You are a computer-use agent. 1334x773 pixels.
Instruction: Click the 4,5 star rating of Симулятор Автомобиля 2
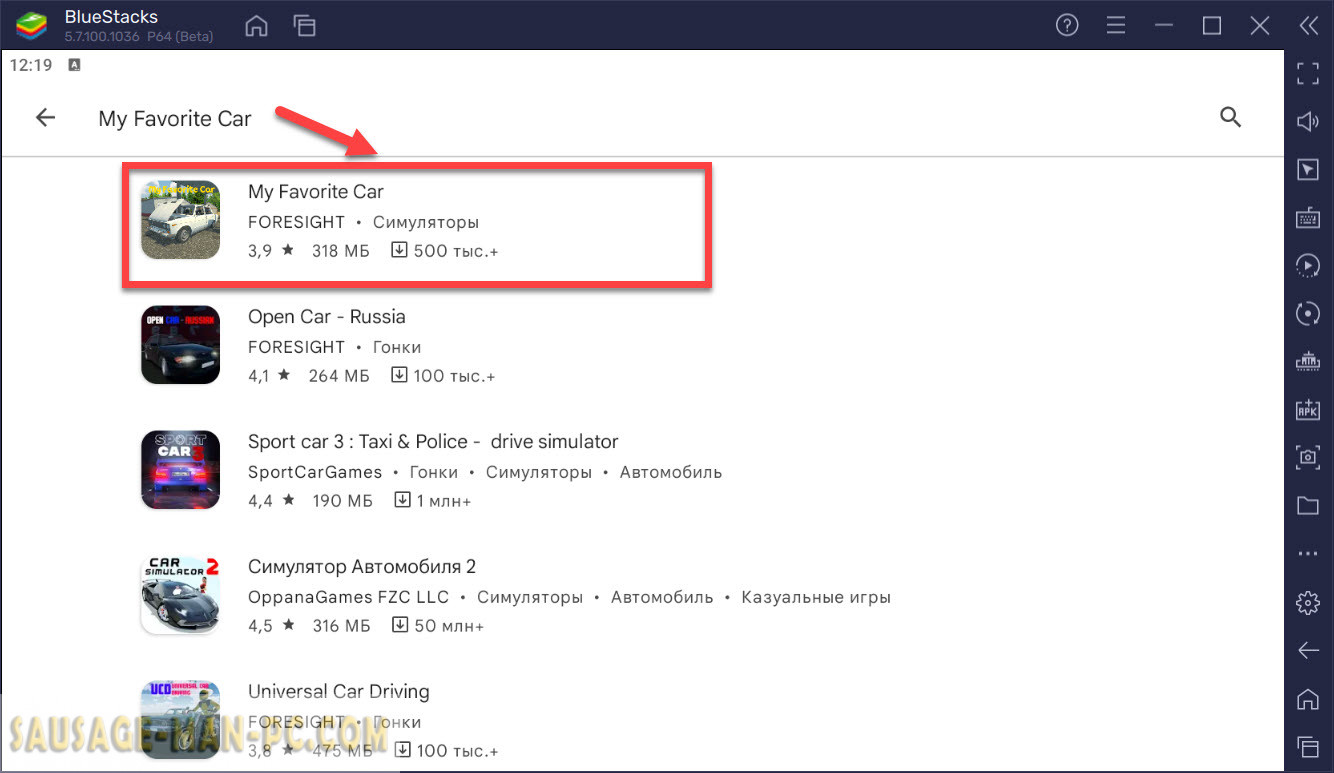tap(272, 626)
